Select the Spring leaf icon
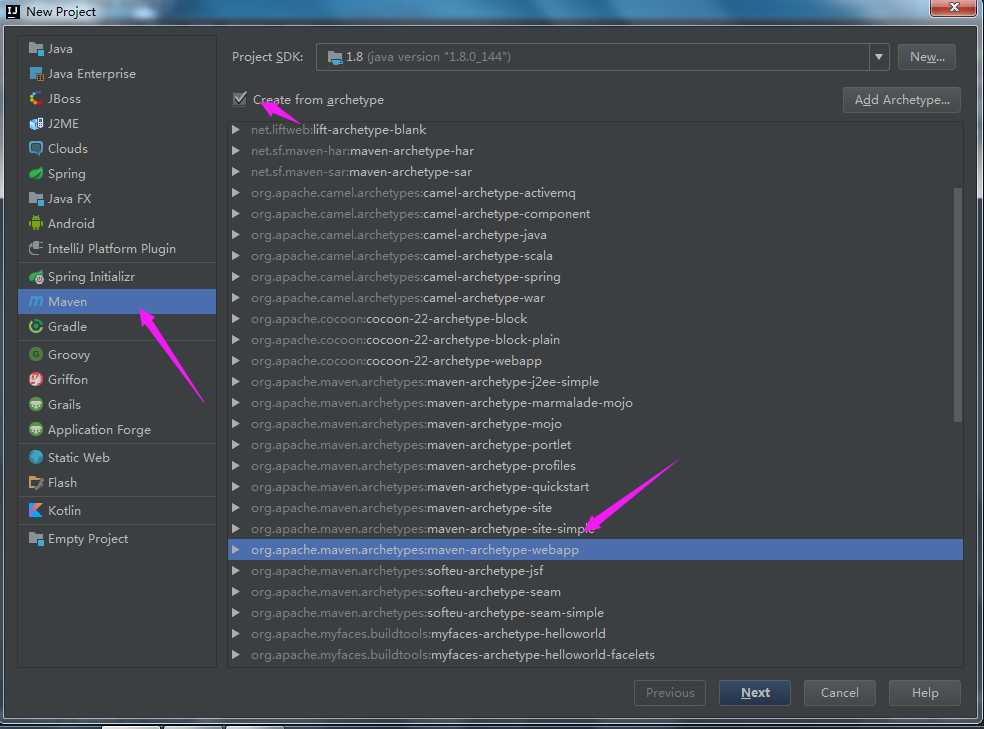 coord(36,174)
